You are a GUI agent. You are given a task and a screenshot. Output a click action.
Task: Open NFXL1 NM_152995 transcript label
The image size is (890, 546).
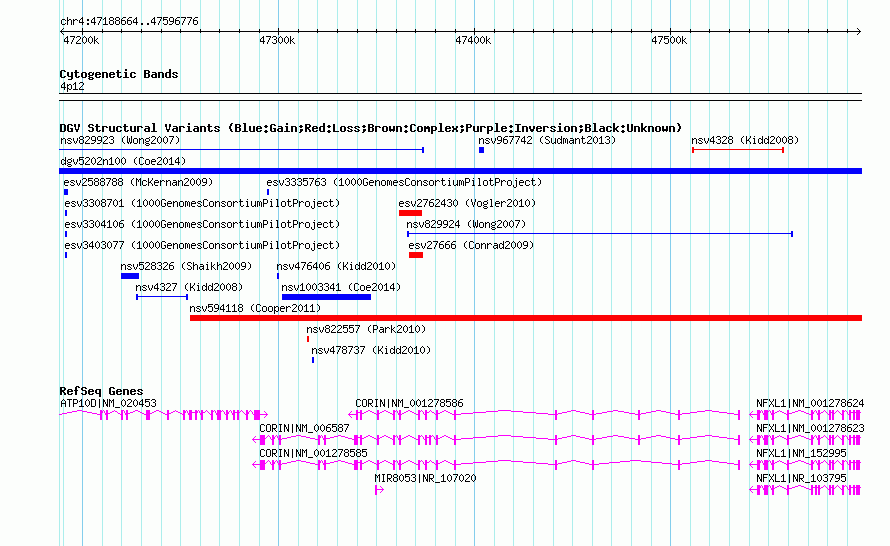click(801, 453)
